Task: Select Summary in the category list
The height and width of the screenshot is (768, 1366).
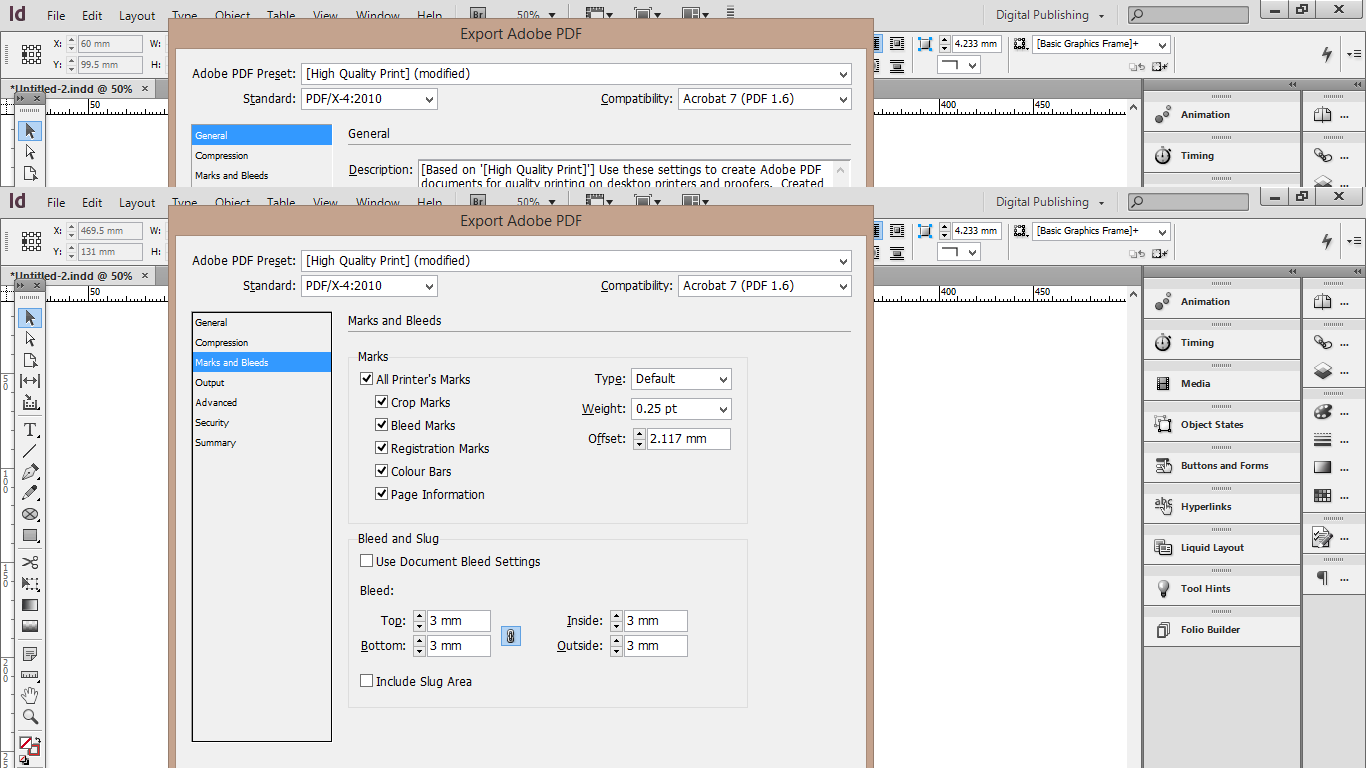Action: pyautogui.click(x=261, y=443)
